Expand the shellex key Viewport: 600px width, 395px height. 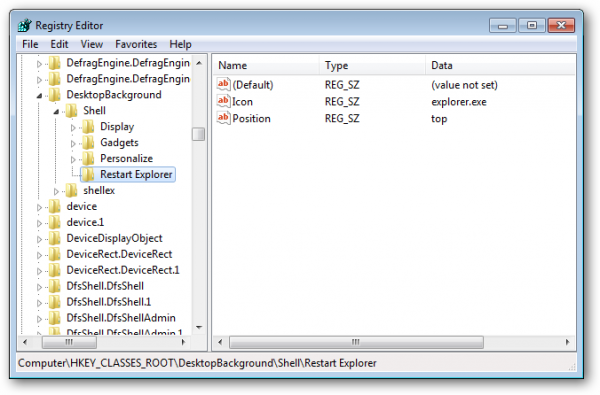[56, 191]
